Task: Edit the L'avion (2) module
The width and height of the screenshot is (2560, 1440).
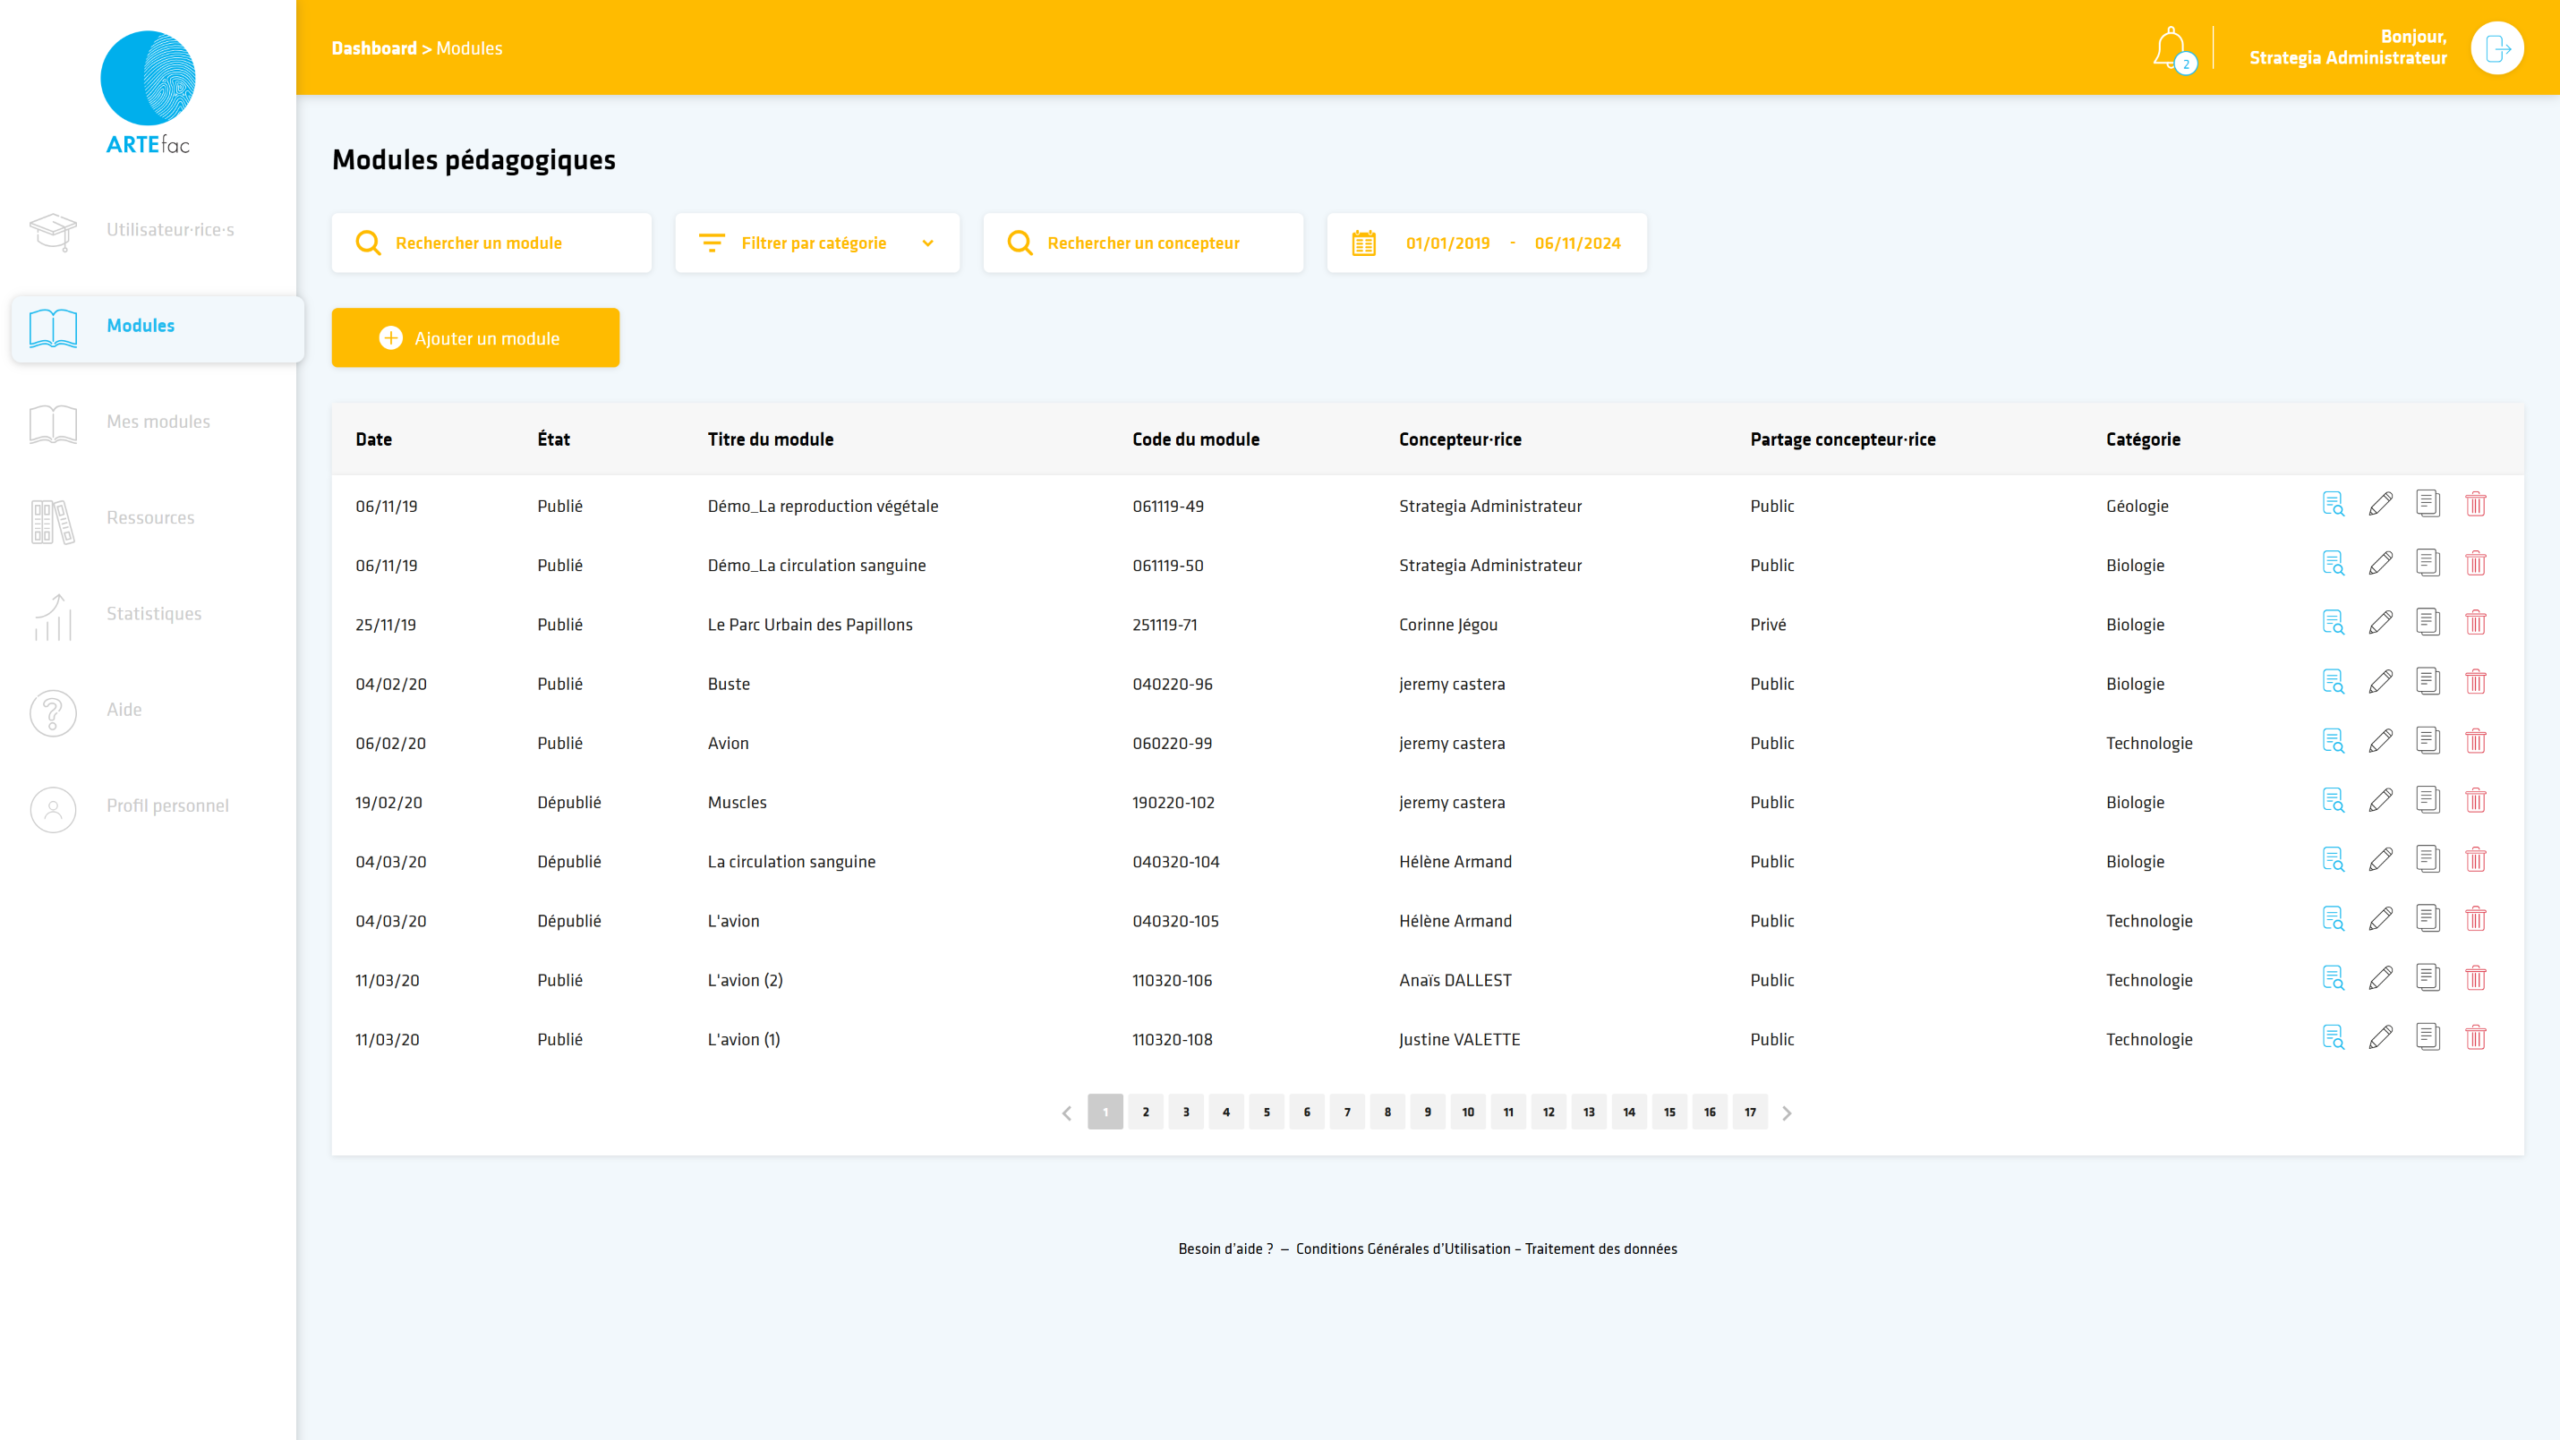Action: click(2381, 978)
